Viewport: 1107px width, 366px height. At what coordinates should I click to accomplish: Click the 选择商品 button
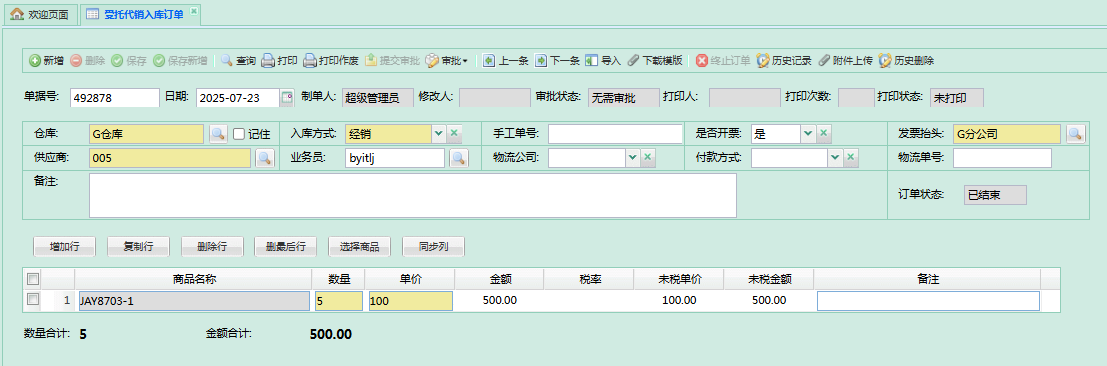click(359, 247)
